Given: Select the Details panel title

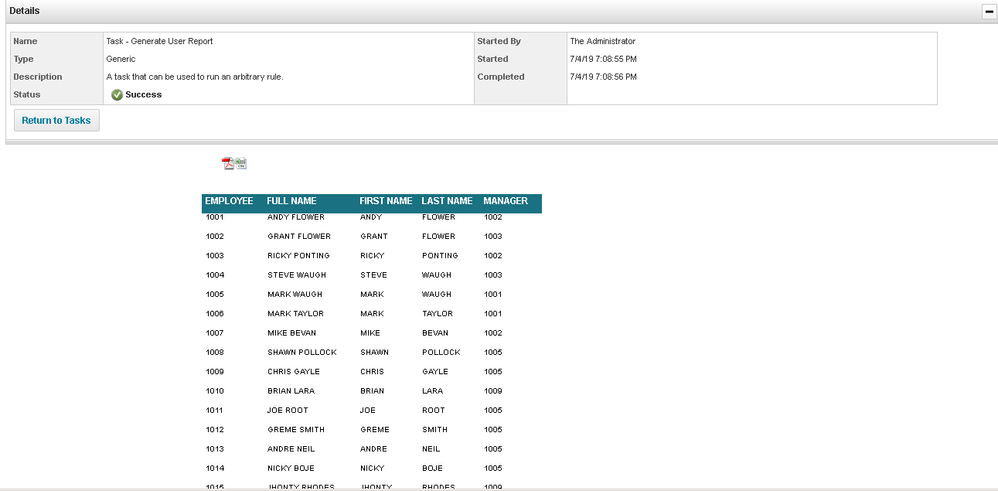Looking at the screenshot, I should pyautogui.click(x=25, y=10).
